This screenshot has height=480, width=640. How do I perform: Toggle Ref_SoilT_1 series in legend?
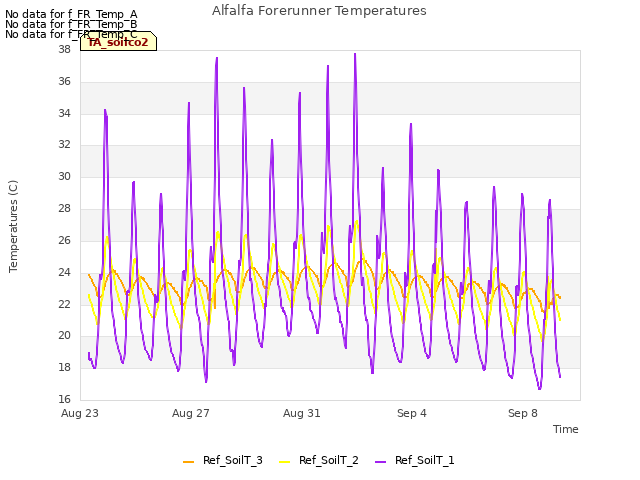[415, 460]
